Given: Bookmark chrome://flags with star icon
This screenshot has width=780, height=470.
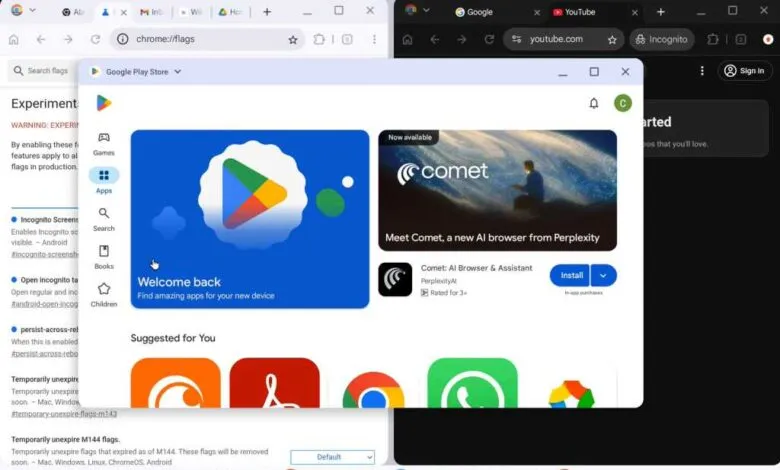Looking at the screenshot, I should click(293, 40).
